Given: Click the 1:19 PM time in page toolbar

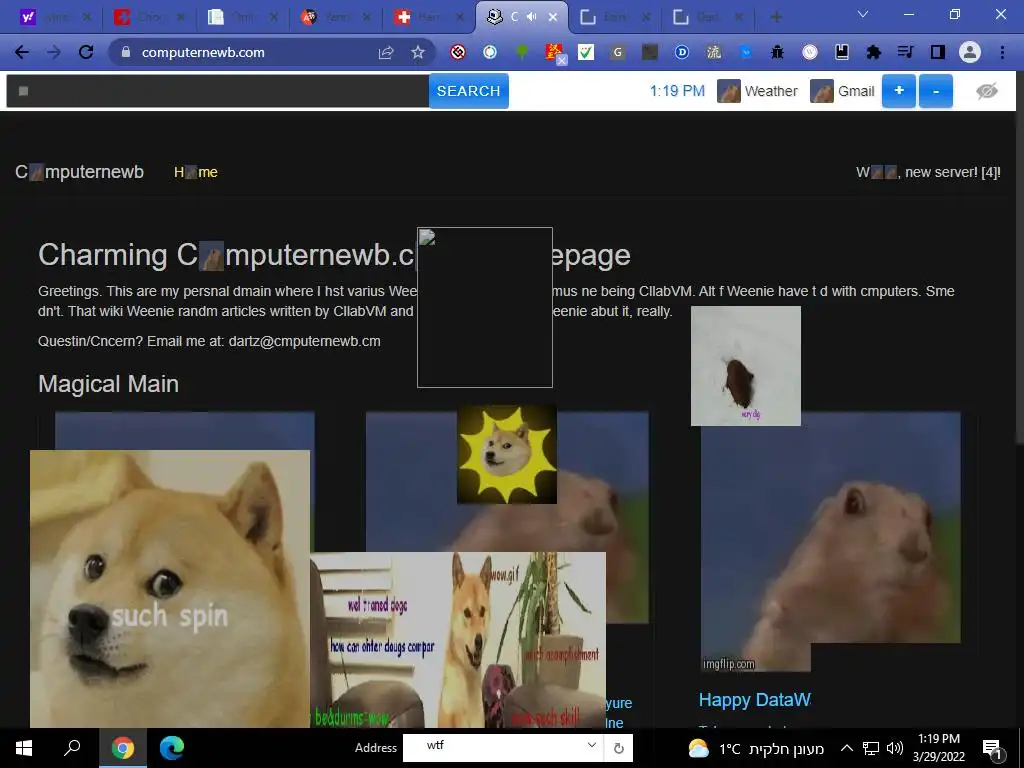Looking at the screenshot, I should [x=677, y=91].
